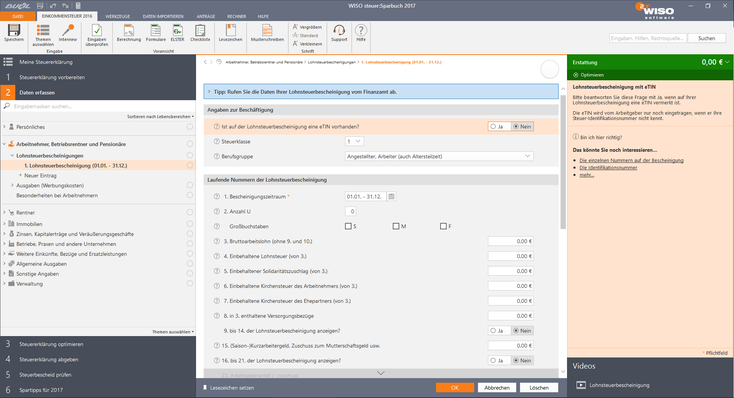The width and height of the screenshot is (734, 398).
Task: Click Vergrößern font size option
Action: tap(307, 27)
